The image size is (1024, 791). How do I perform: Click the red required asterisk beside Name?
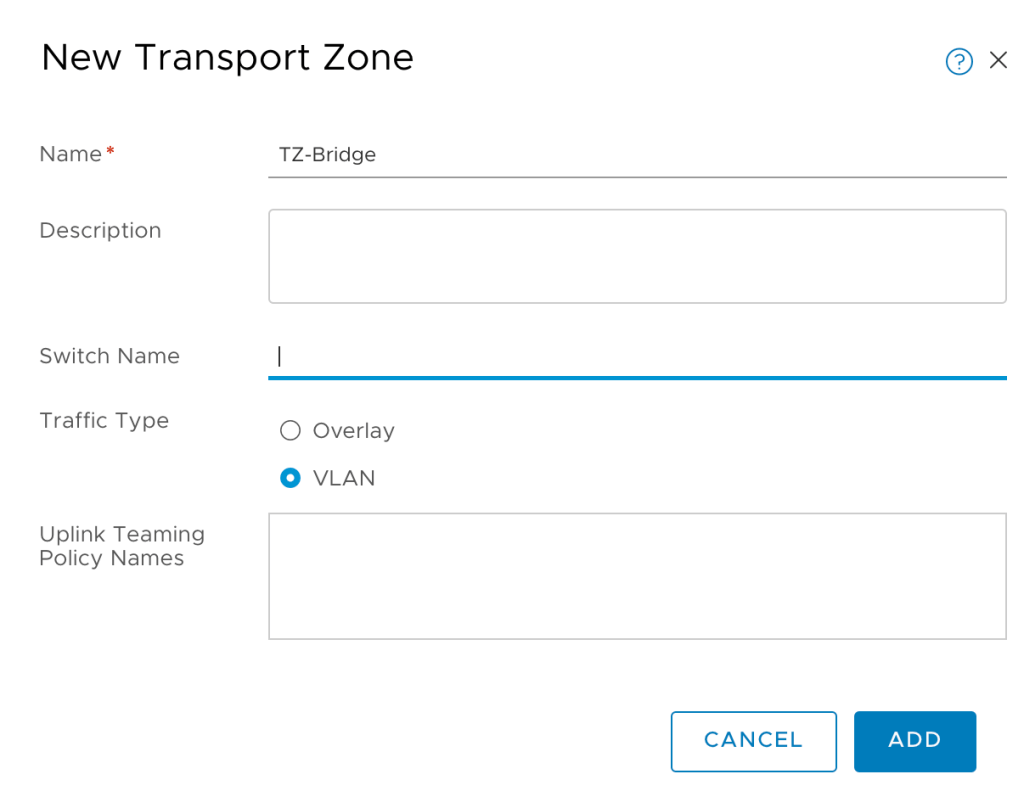(110, 151)
